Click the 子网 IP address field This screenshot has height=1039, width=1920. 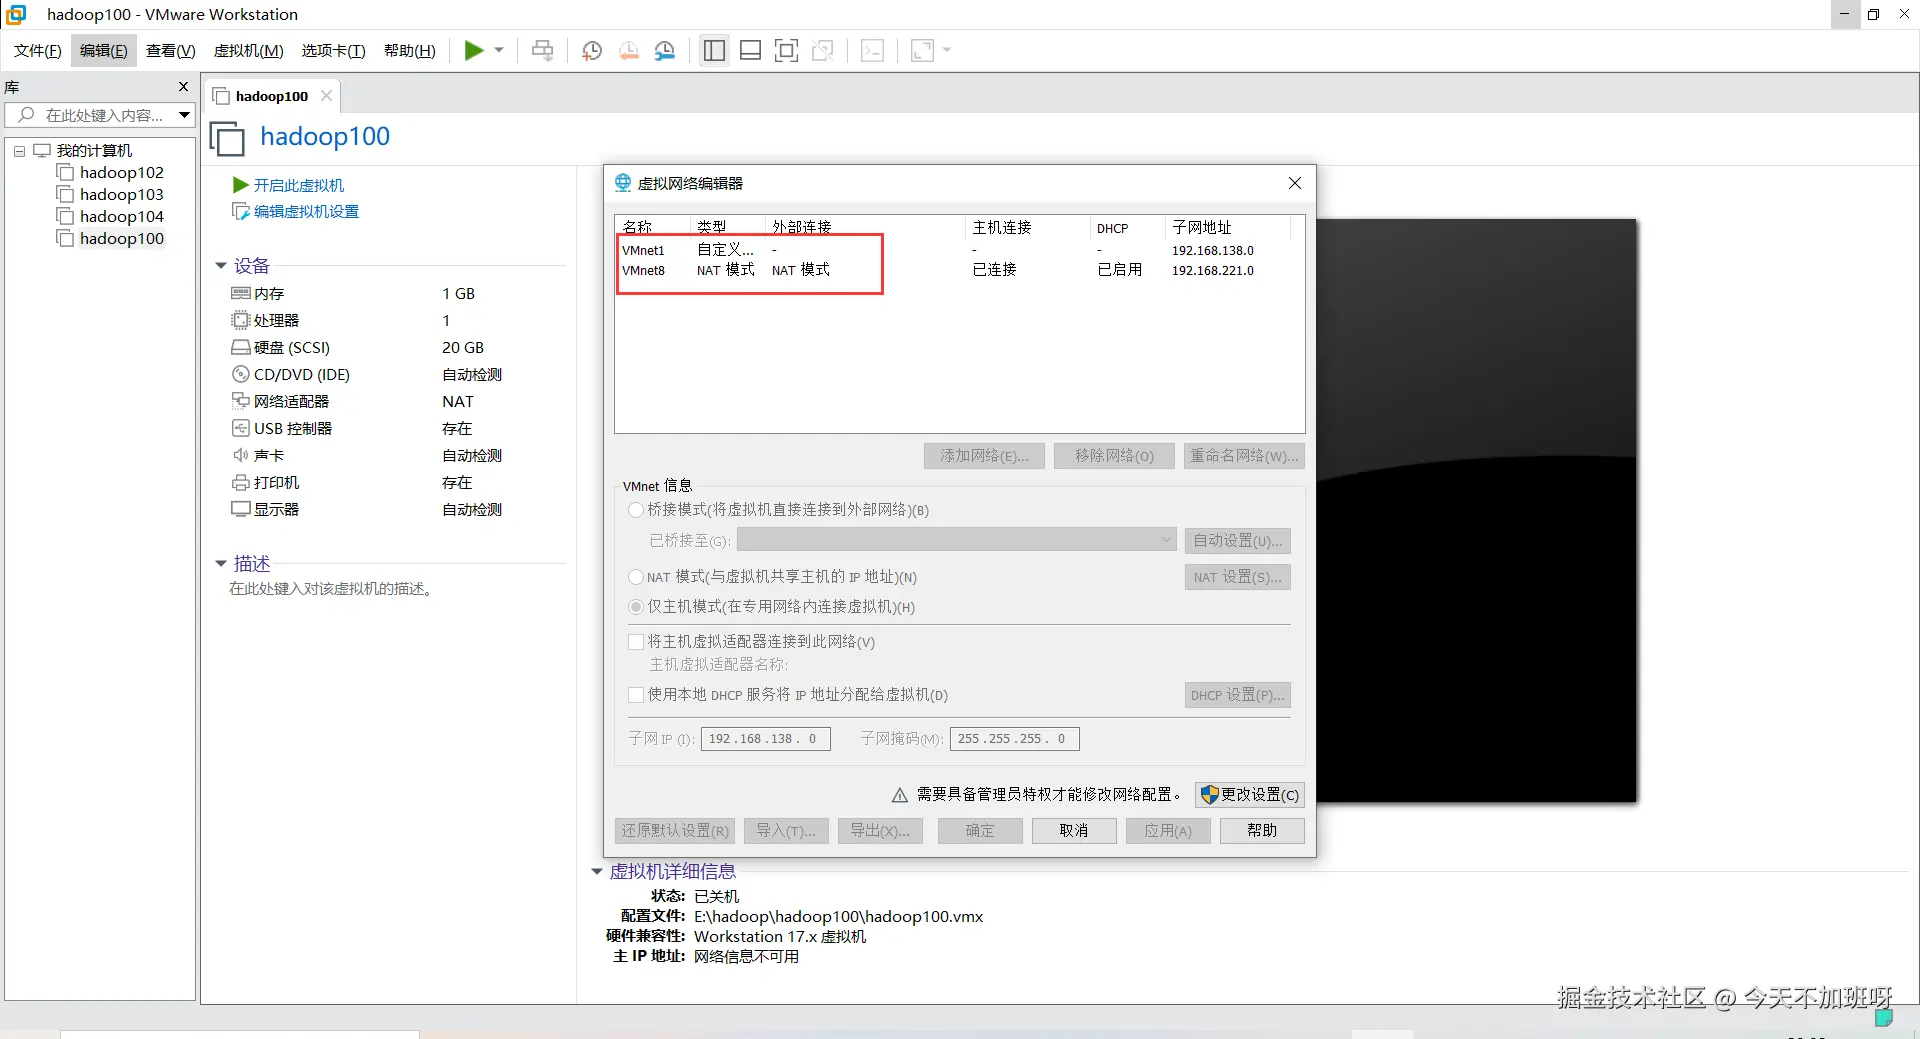(x=765, y=739)
